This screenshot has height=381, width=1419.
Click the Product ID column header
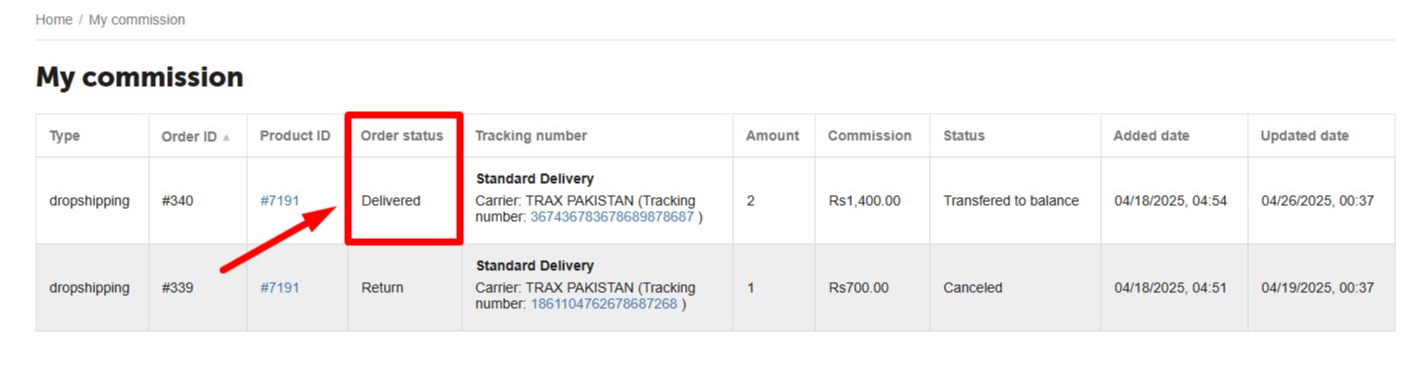click(295, 136)
